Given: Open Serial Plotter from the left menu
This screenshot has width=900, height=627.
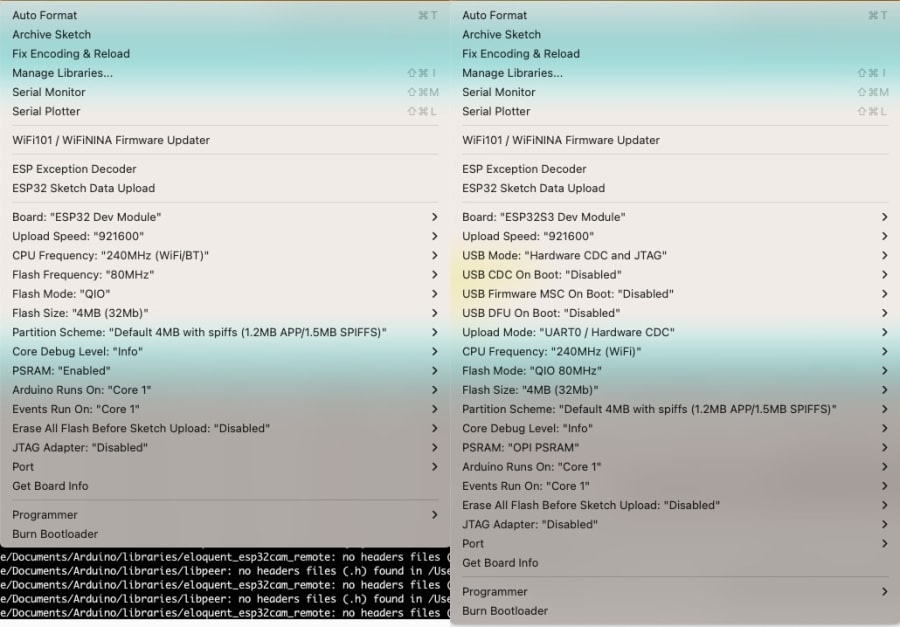Looking at the screenshot, I should click(225, 111).
